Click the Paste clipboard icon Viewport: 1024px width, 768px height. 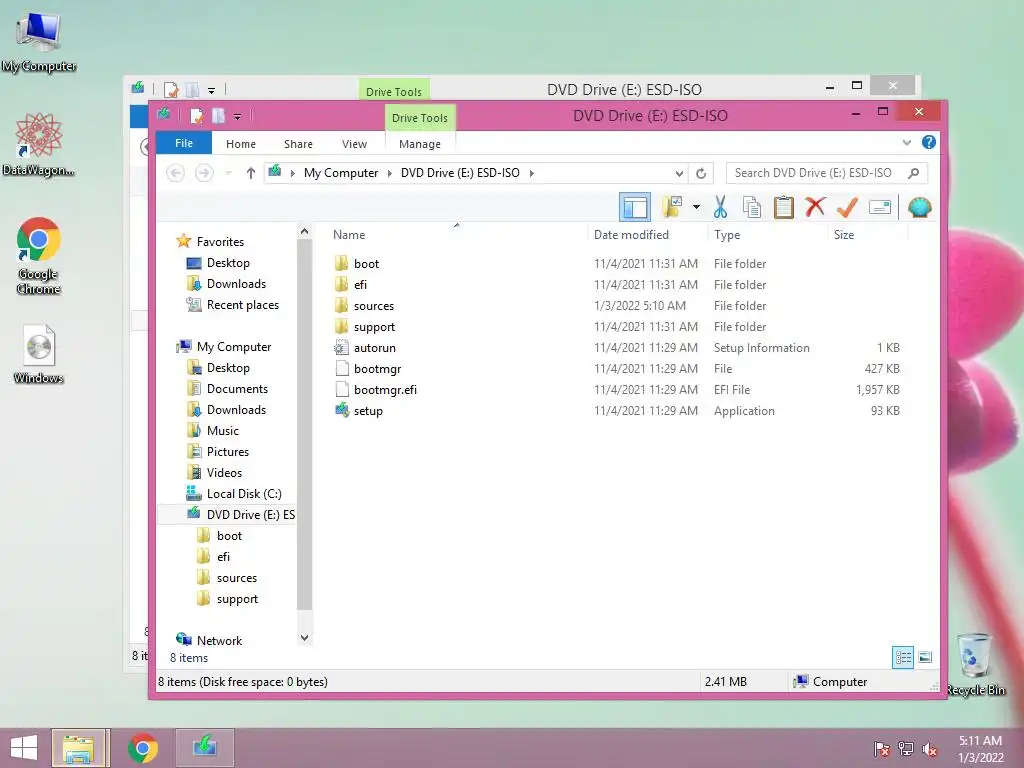(x=784, y=207)
